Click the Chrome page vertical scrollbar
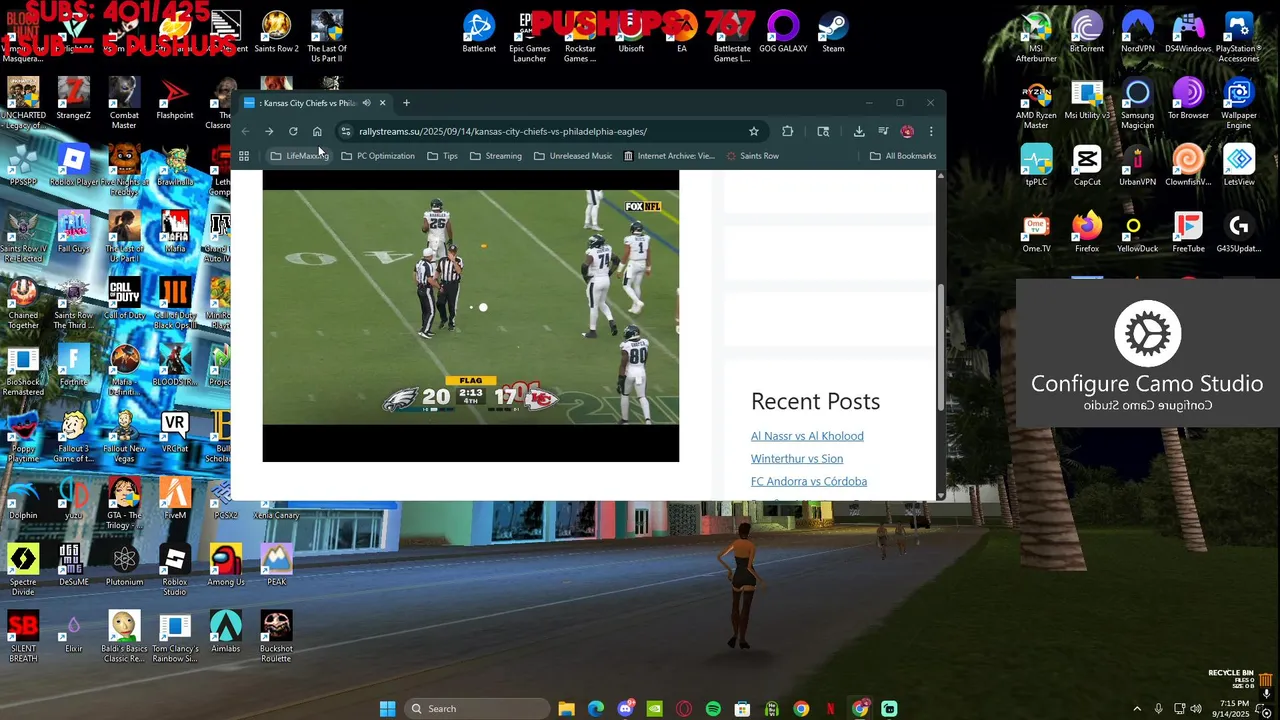 click(x=940, y=346)
